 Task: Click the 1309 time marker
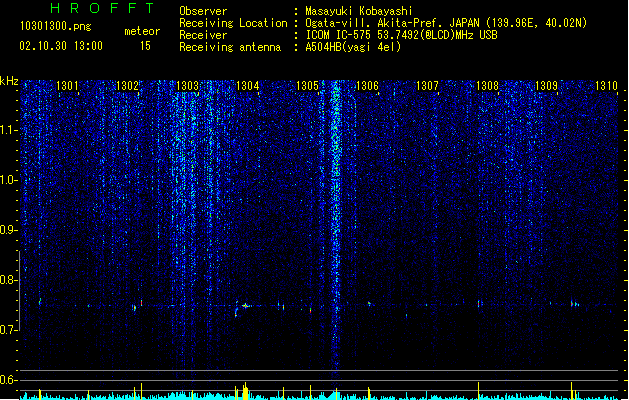point(546,85)
